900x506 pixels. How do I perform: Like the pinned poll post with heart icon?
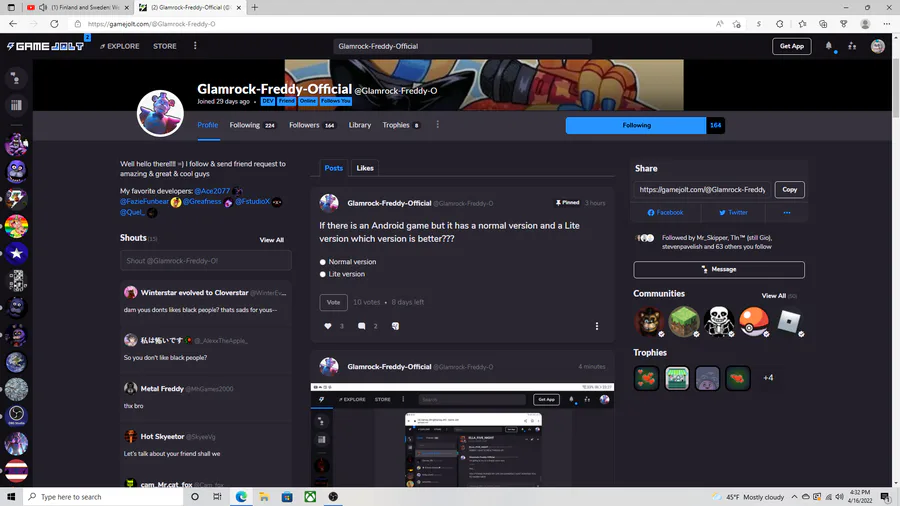click(328, 326)
